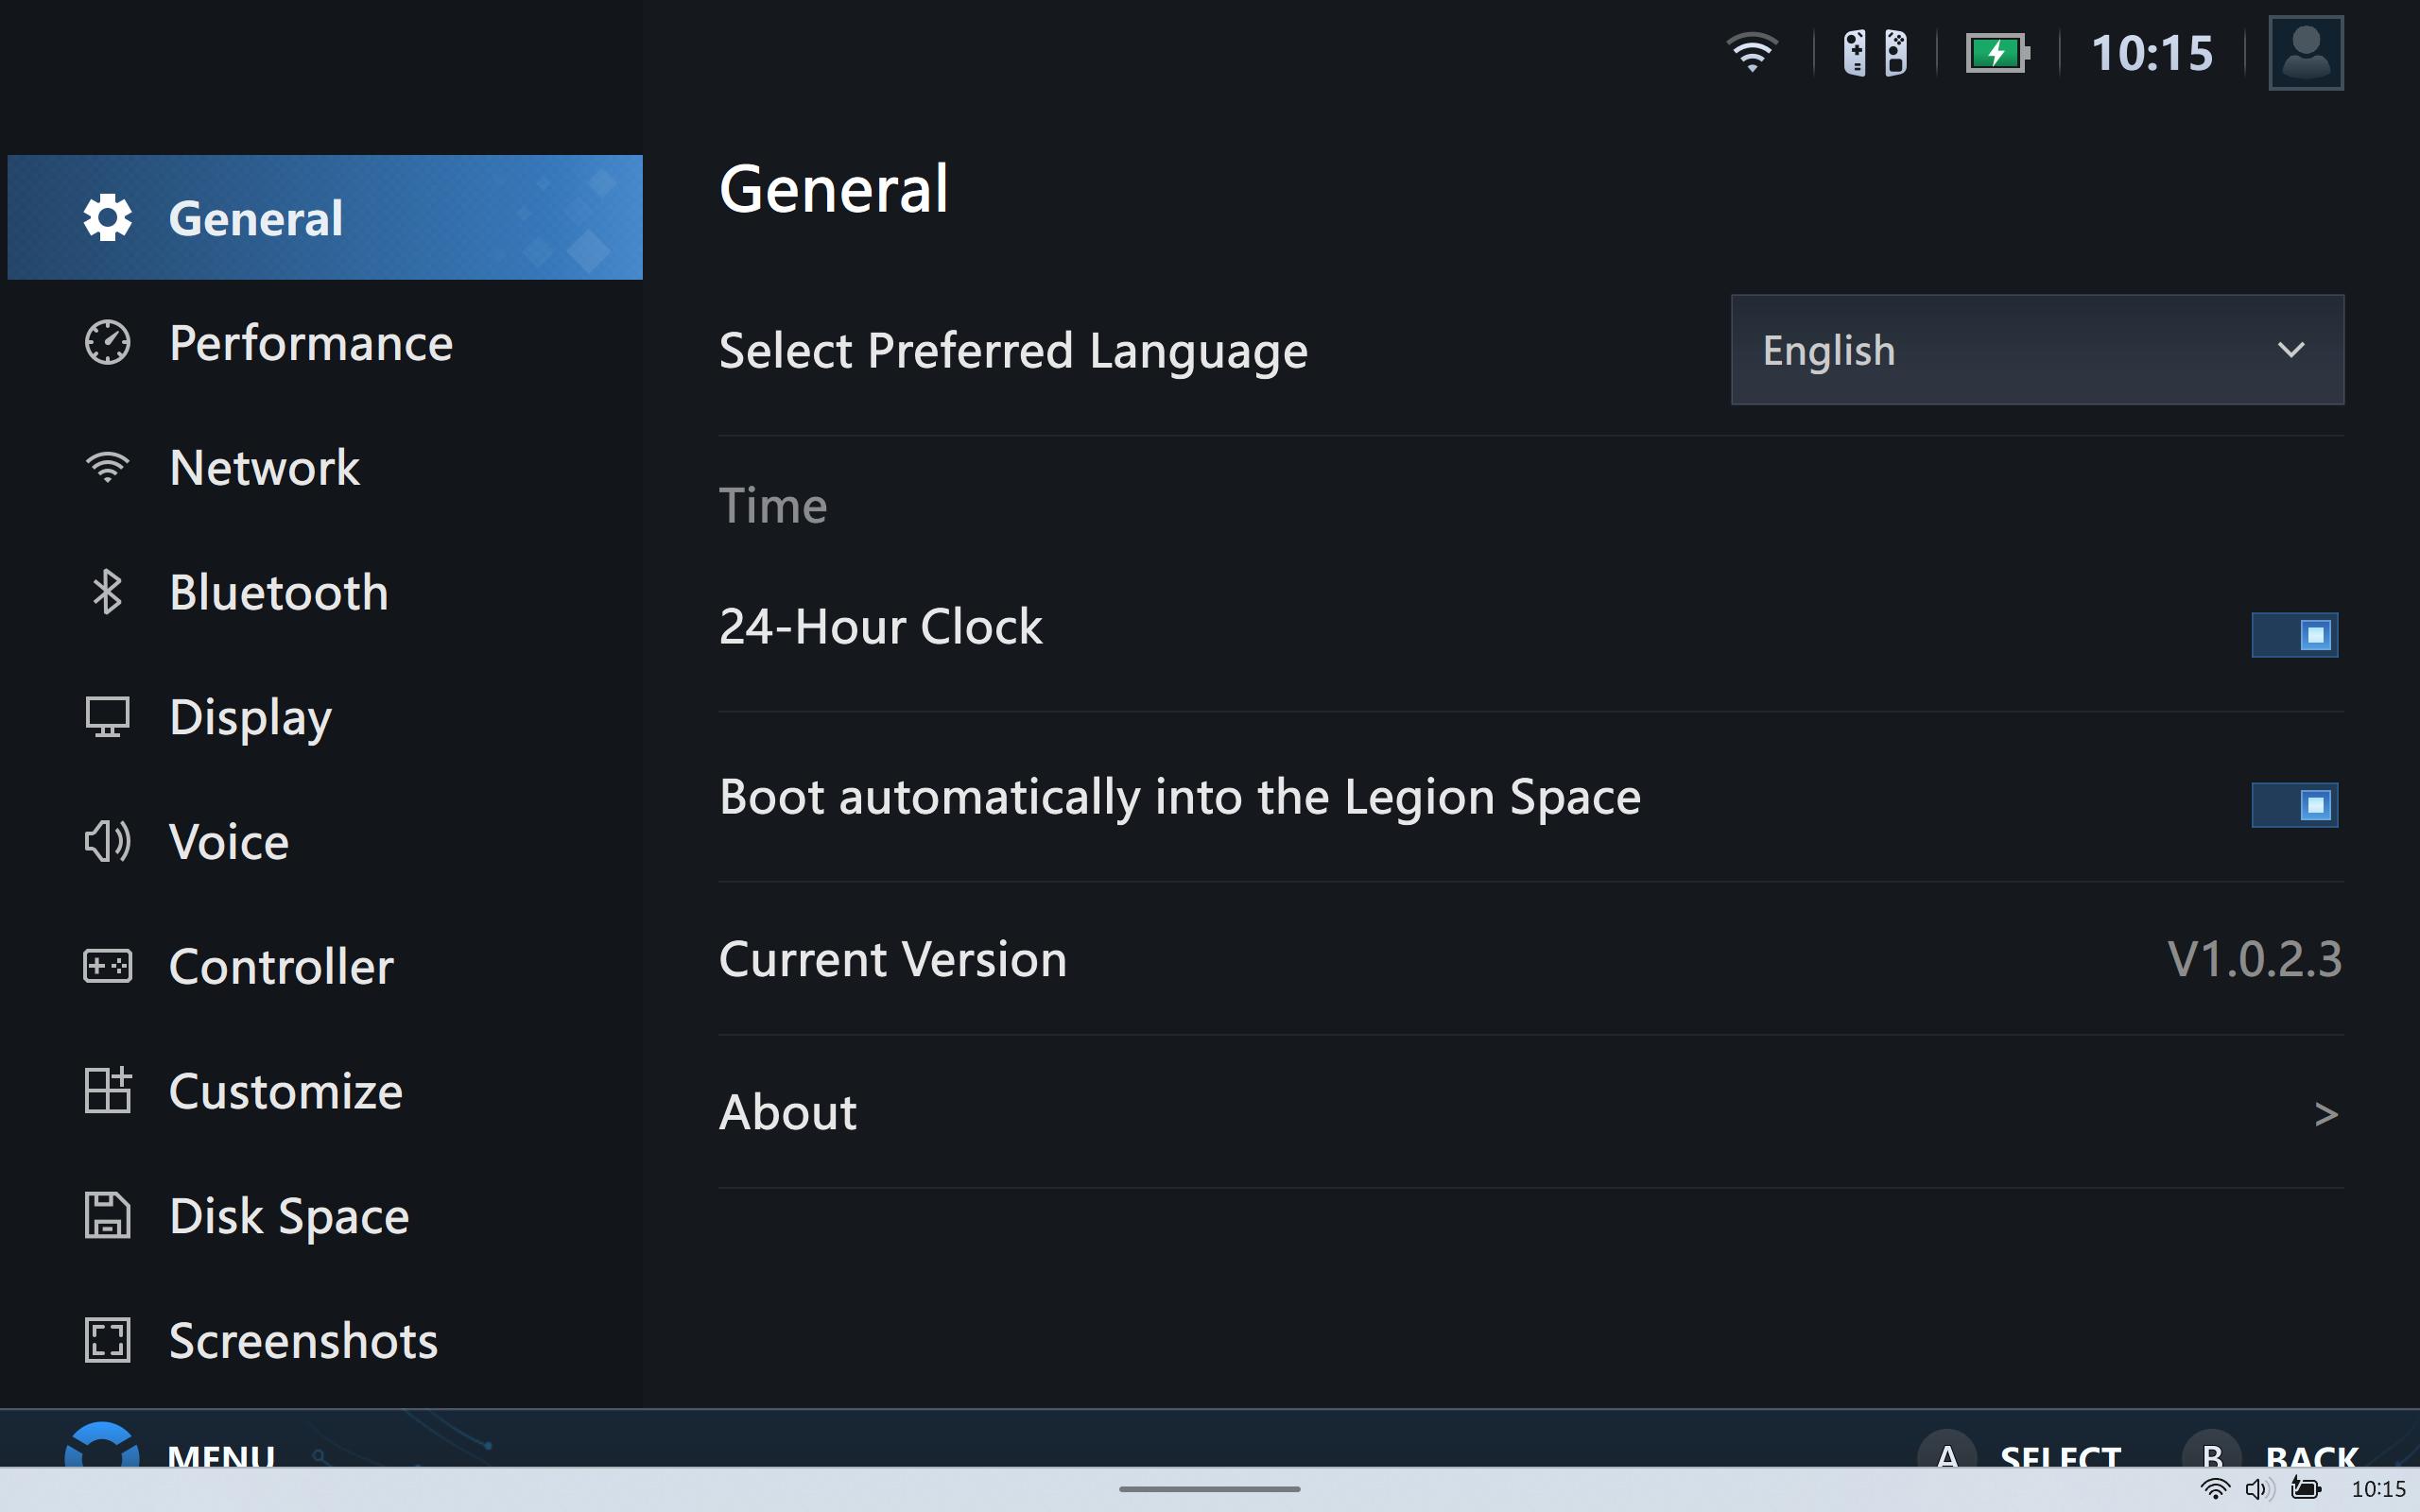Click the system tray 10:15 clock
The width and height of the screenshot is (2420, 1512).
pyautogui.click(x=2378, y=1489)
